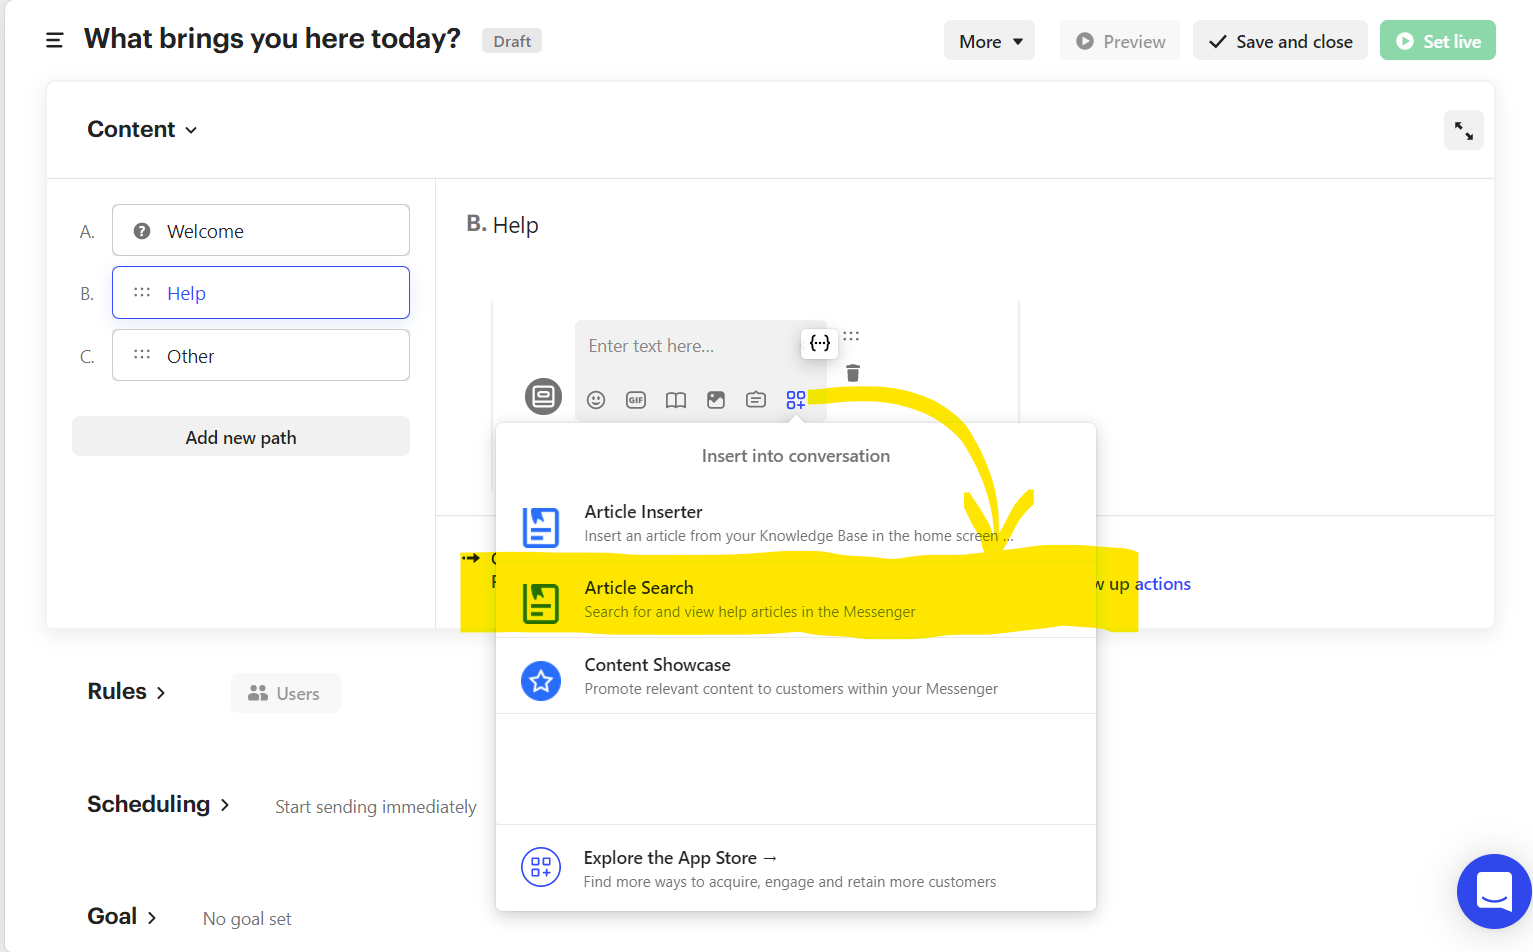Click the No goal set text
This screenshot has width=1533, height=952.
click(x=247, y=919)
